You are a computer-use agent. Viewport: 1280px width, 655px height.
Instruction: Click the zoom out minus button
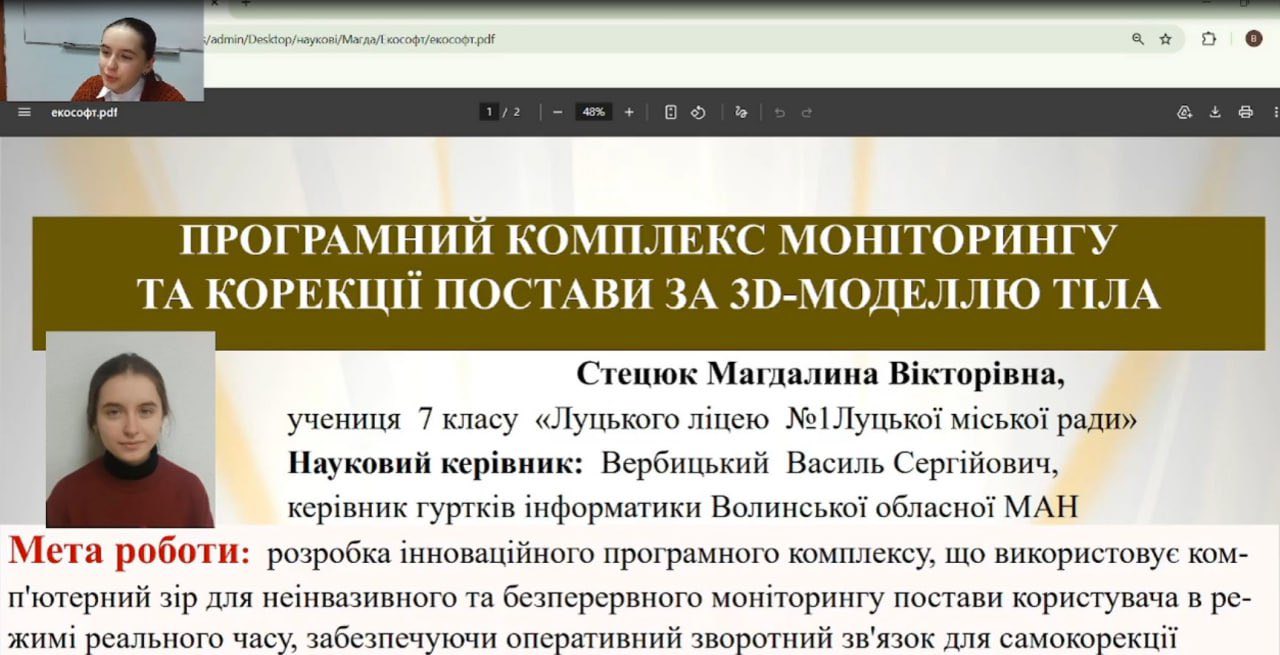557,112
